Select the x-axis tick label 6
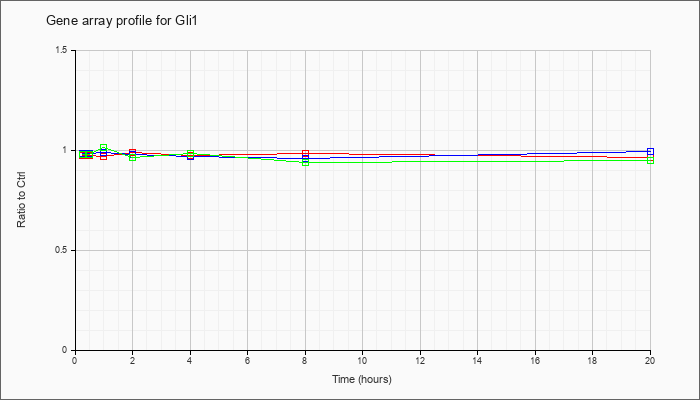The image size is (700, 400). click(x=248, y=359)
